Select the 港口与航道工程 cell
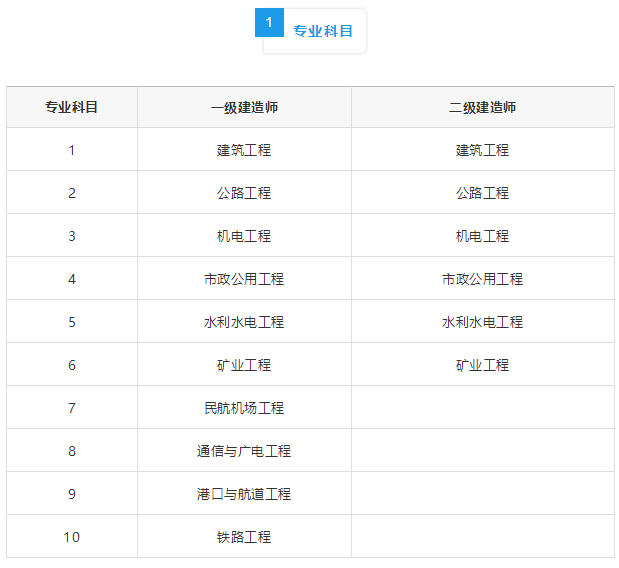Image resolution: width=619 pixels, height=568 pixels. (244, 494)
